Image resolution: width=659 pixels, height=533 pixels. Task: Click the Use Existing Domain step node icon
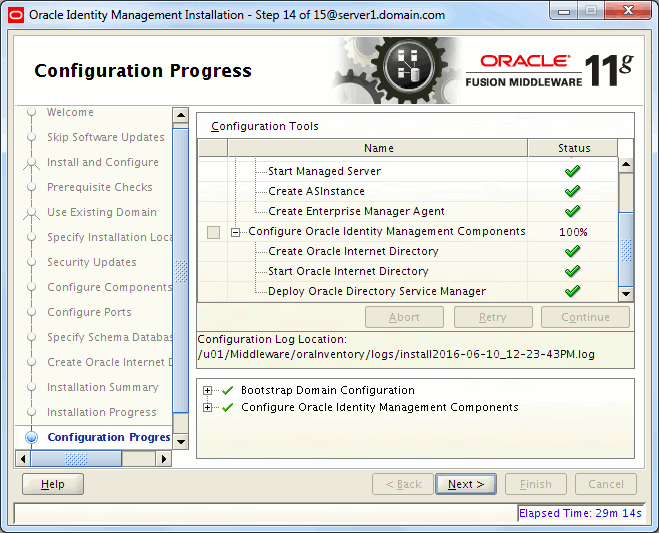(31, 213)
